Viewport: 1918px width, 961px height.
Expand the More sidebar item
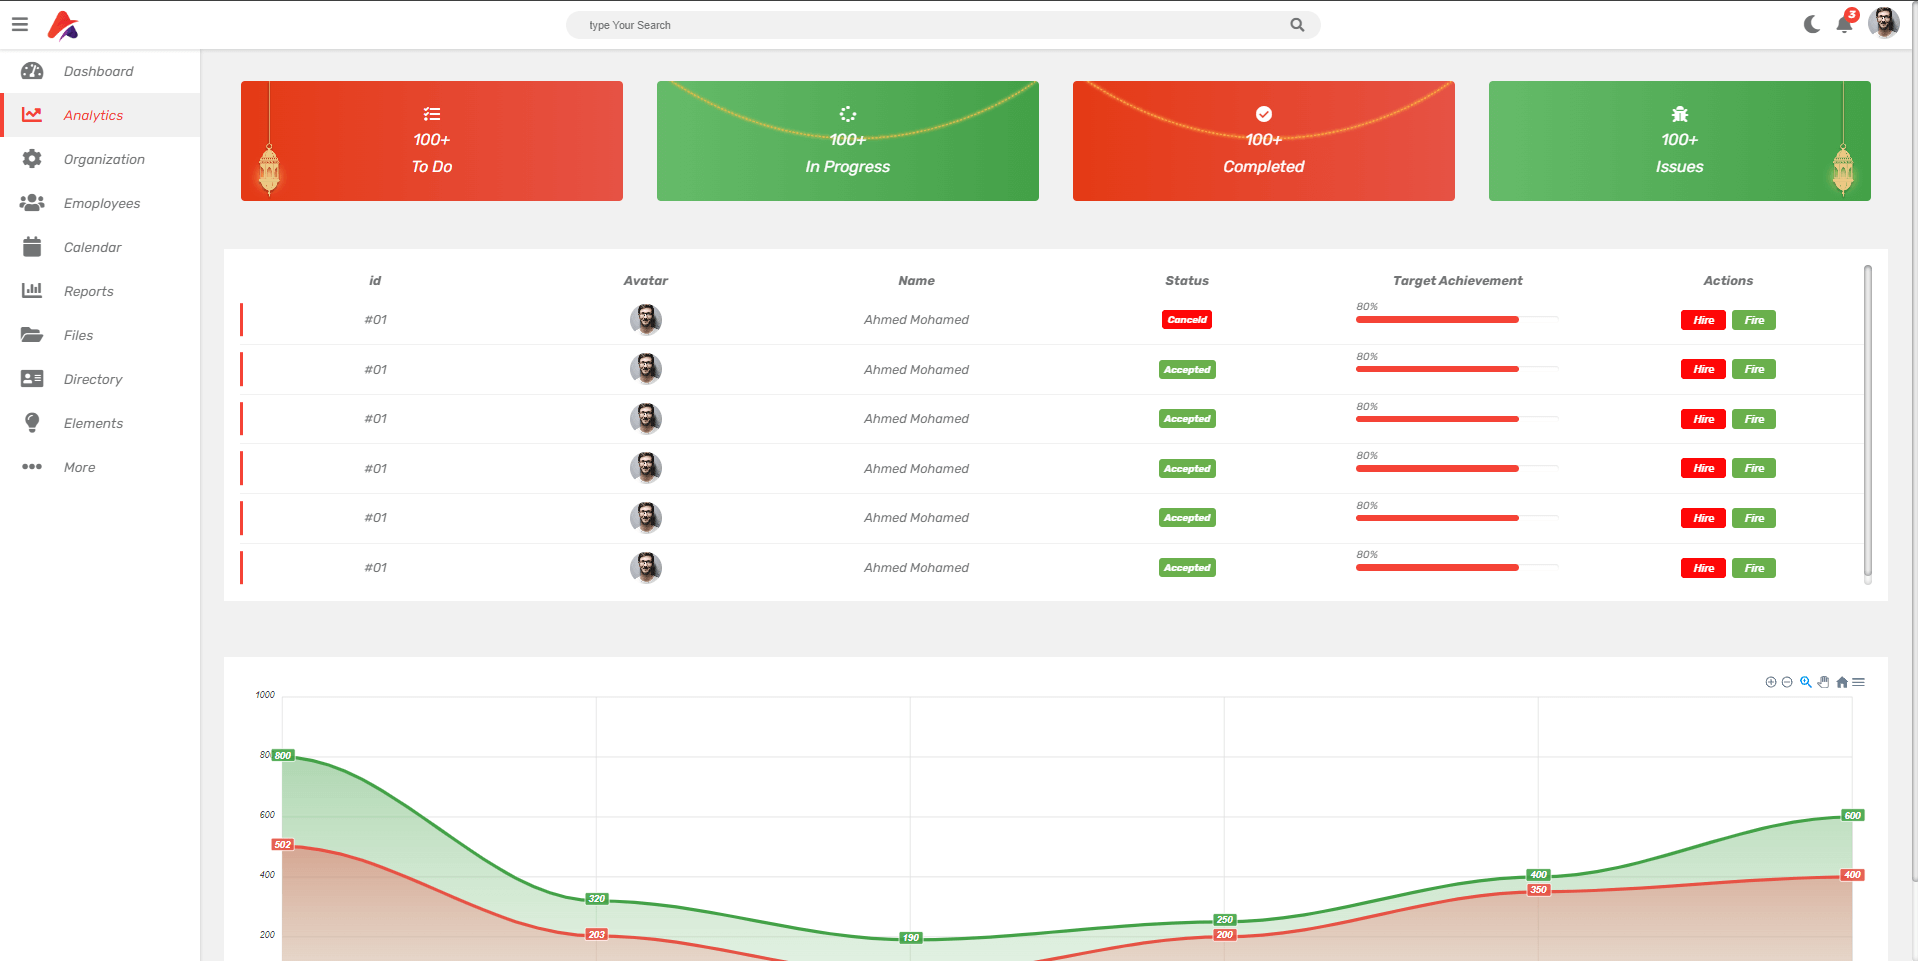(79, 467)
